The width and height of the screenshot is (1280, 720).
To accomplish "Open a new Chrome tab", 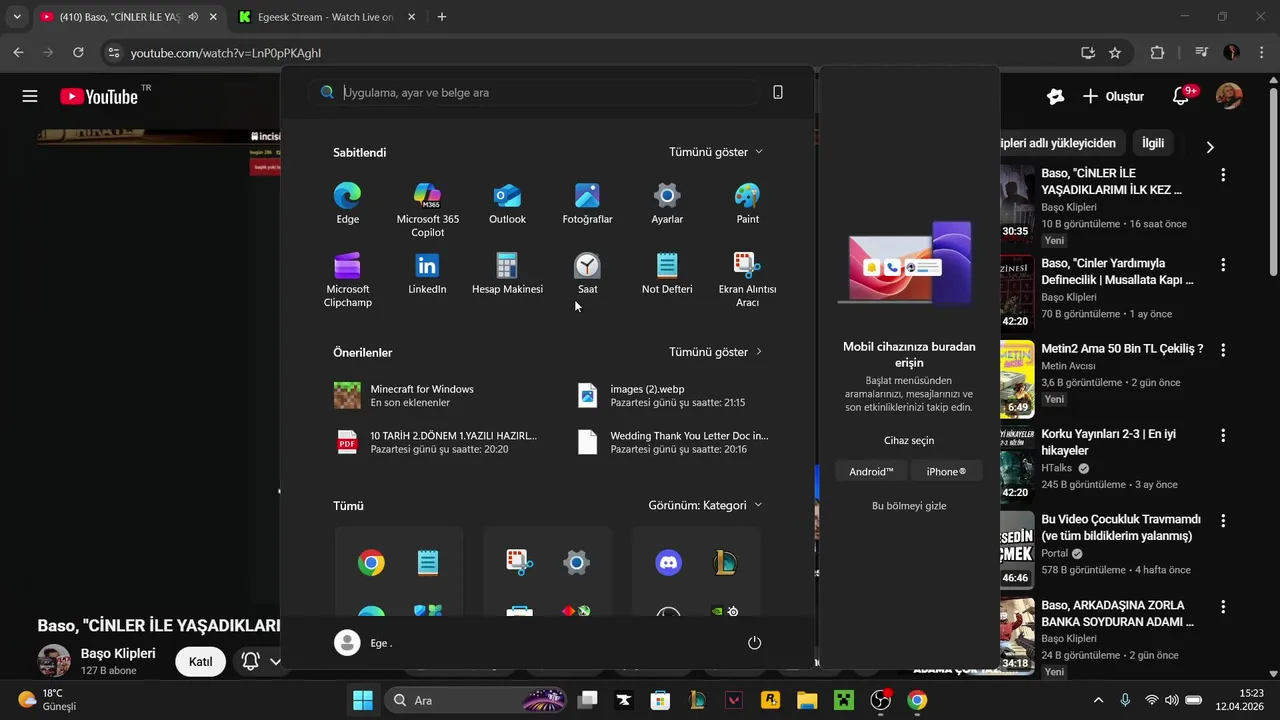I will tap(442, 17).
